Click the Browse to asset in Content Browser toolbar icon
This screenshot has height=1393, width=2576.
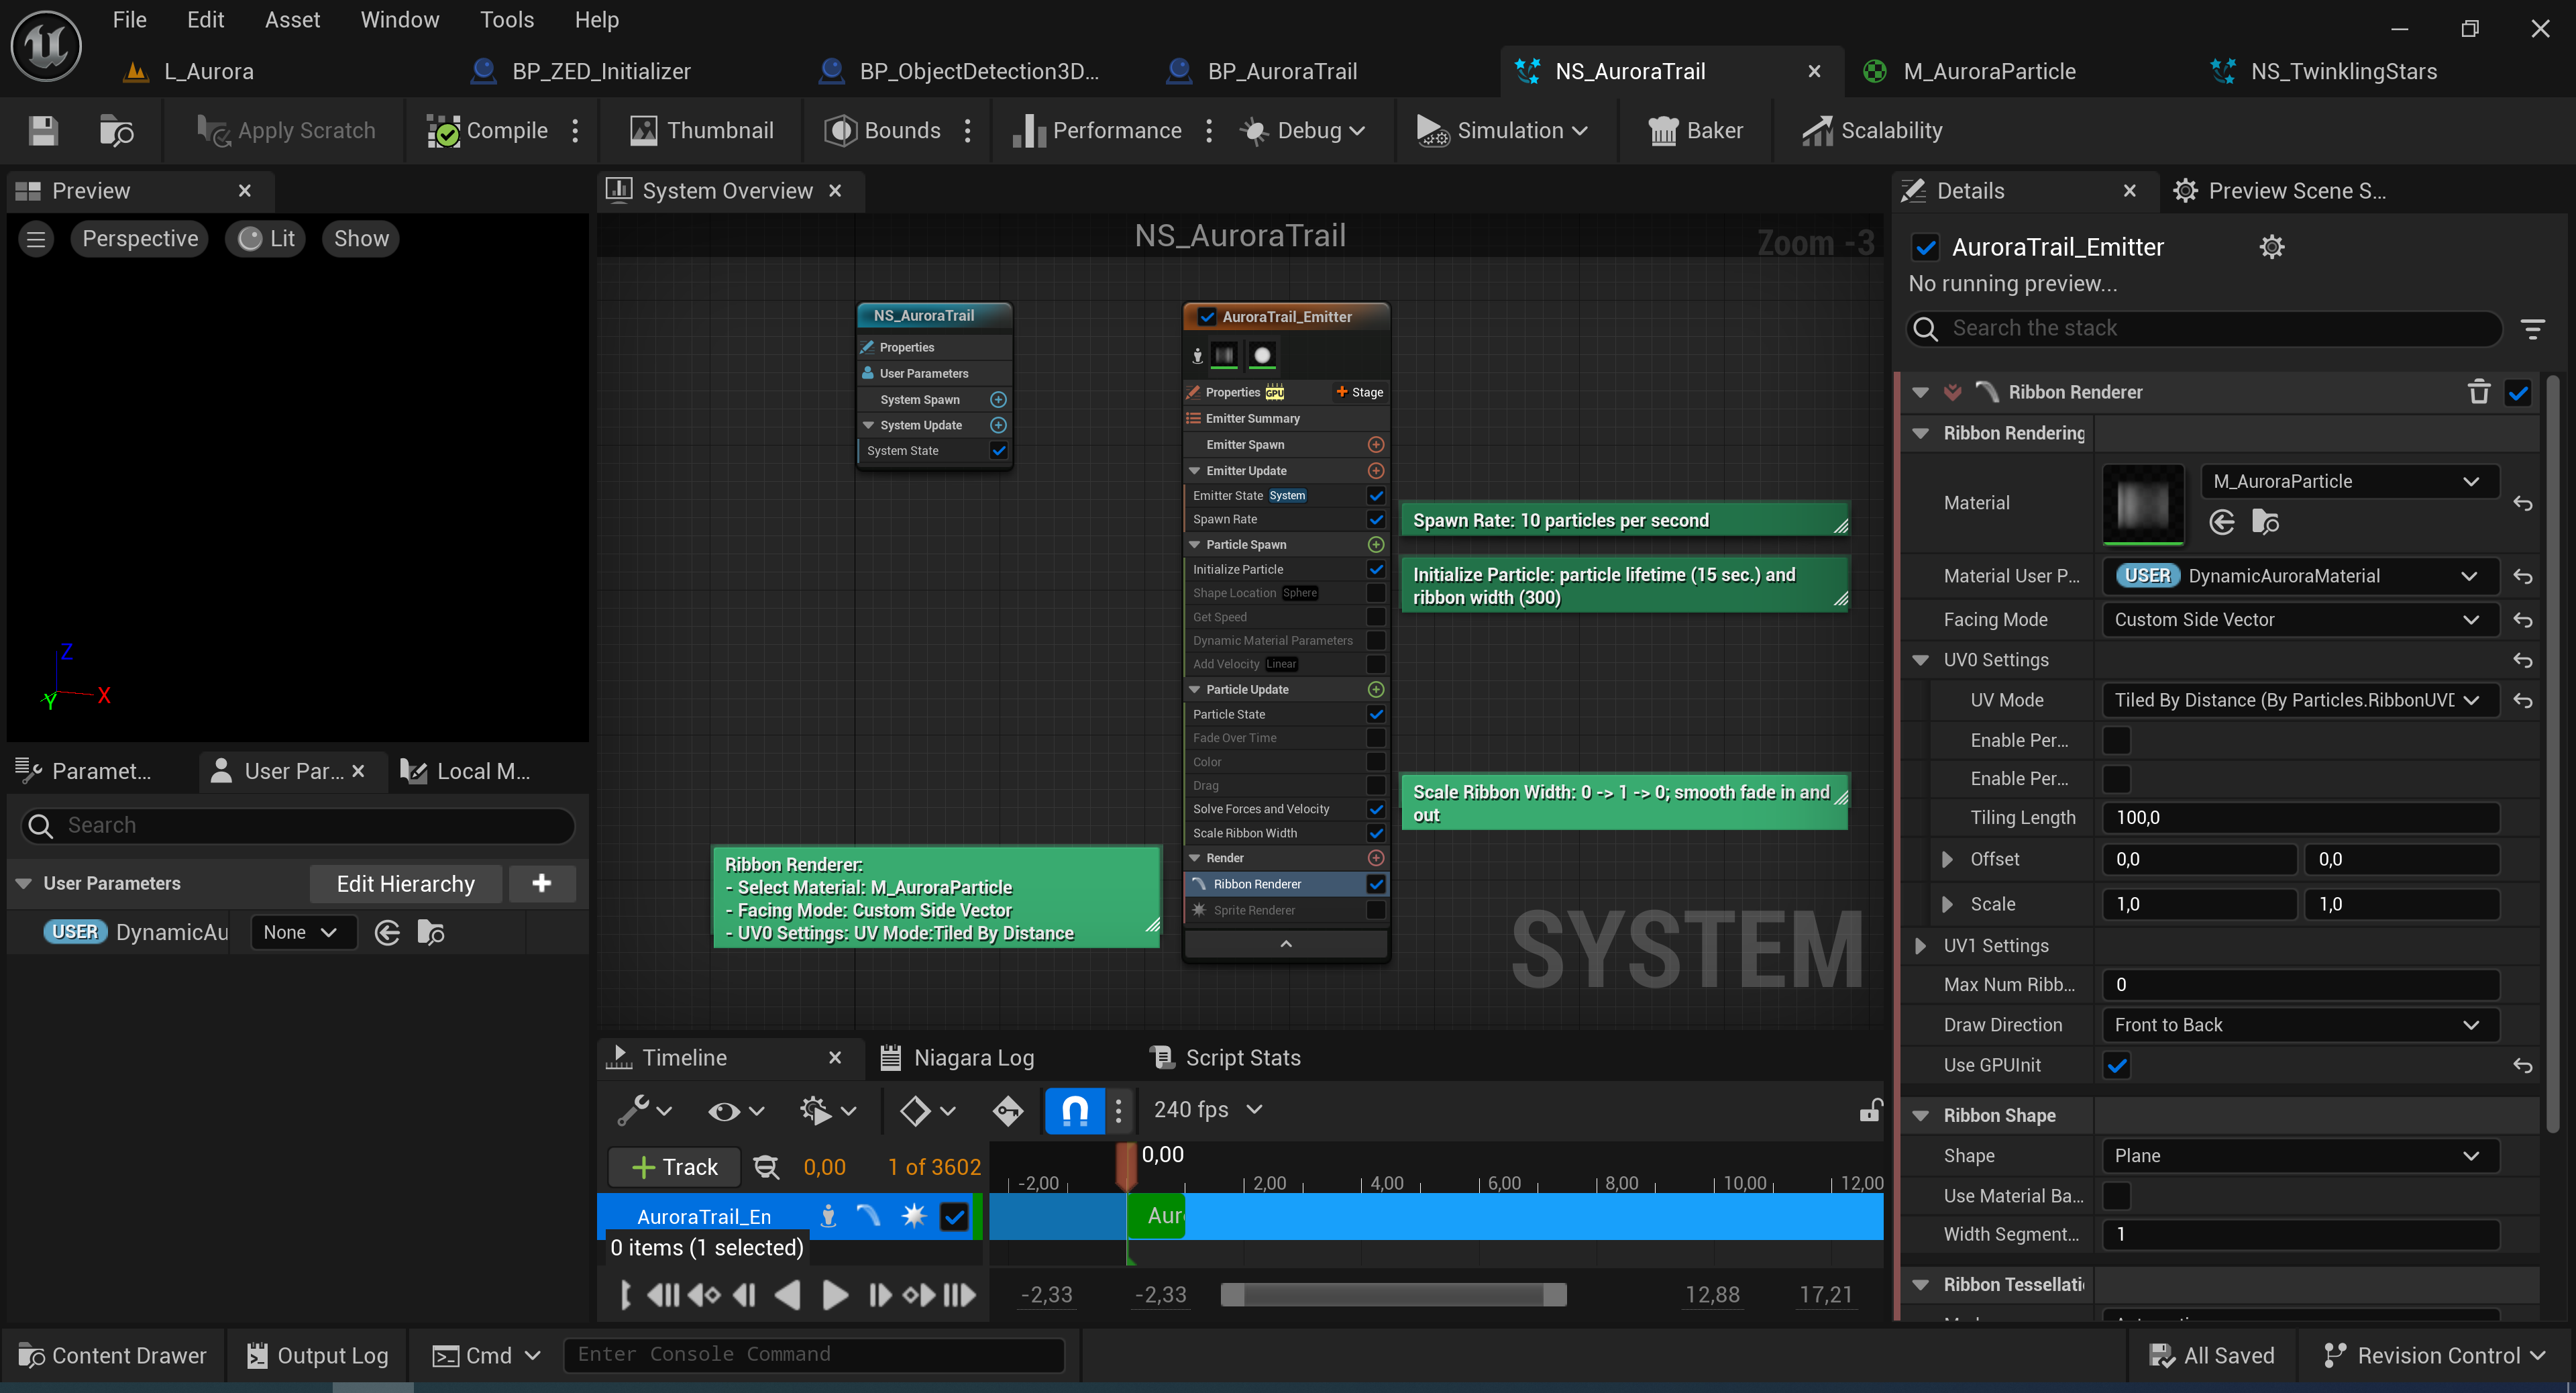116,131
